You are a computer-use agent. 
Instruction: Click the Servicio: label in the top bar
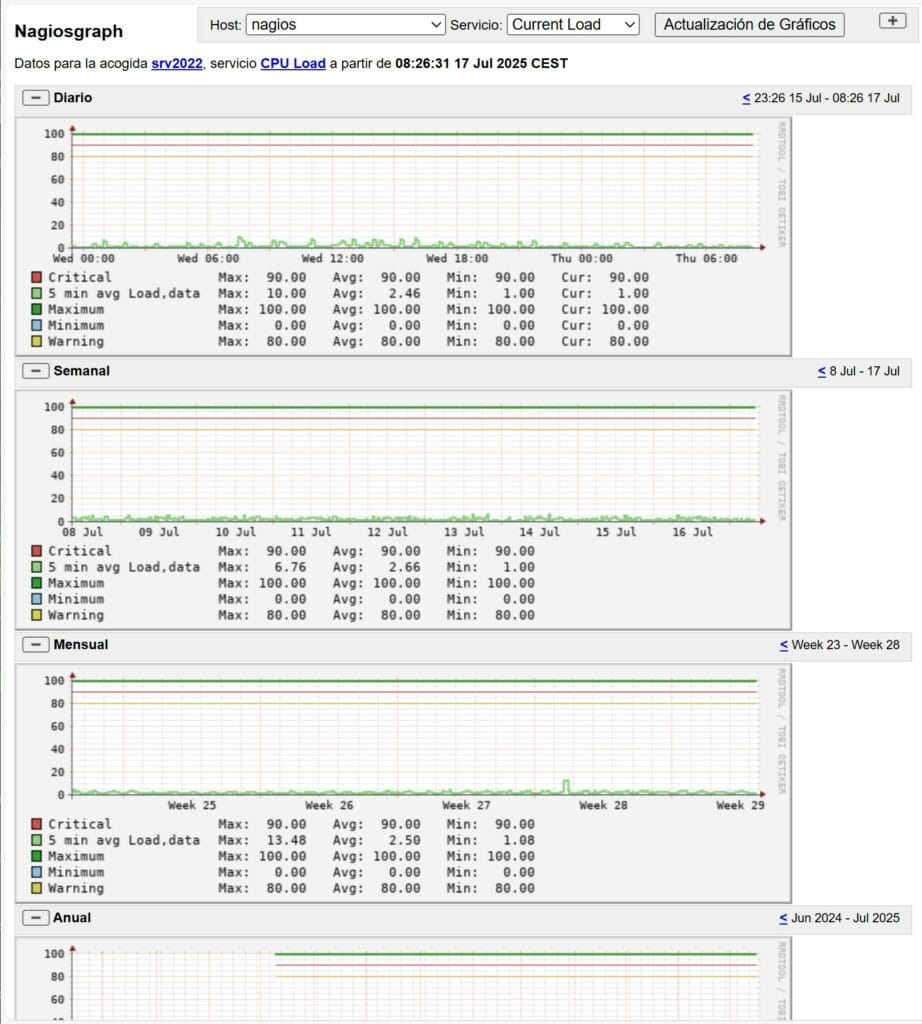(x=476, y=25)
